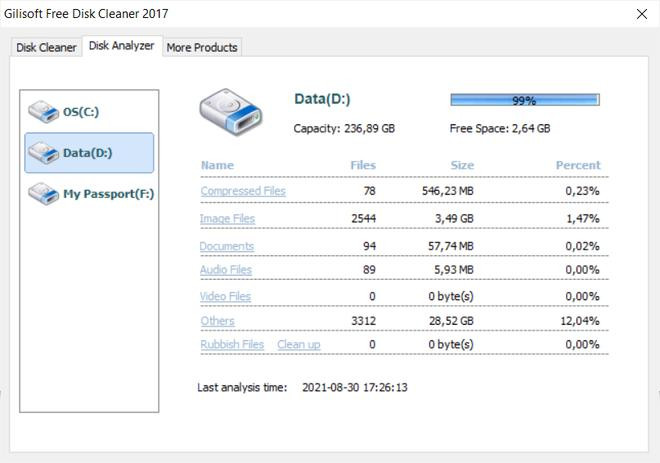
Task: Click the My Passport(F:) drive icon
Action: (x=43, y=194)
